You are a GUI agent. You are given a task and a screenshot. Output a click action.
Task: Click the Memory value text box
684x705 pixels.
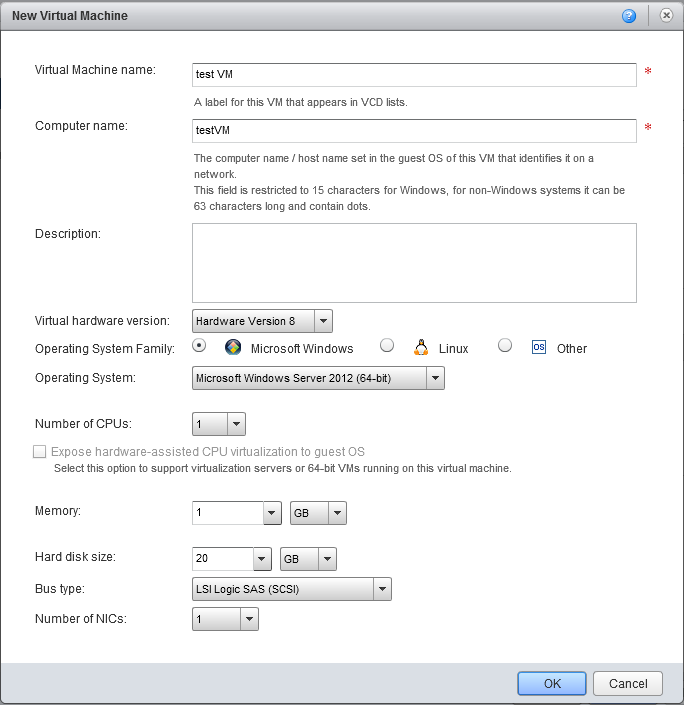228,513
